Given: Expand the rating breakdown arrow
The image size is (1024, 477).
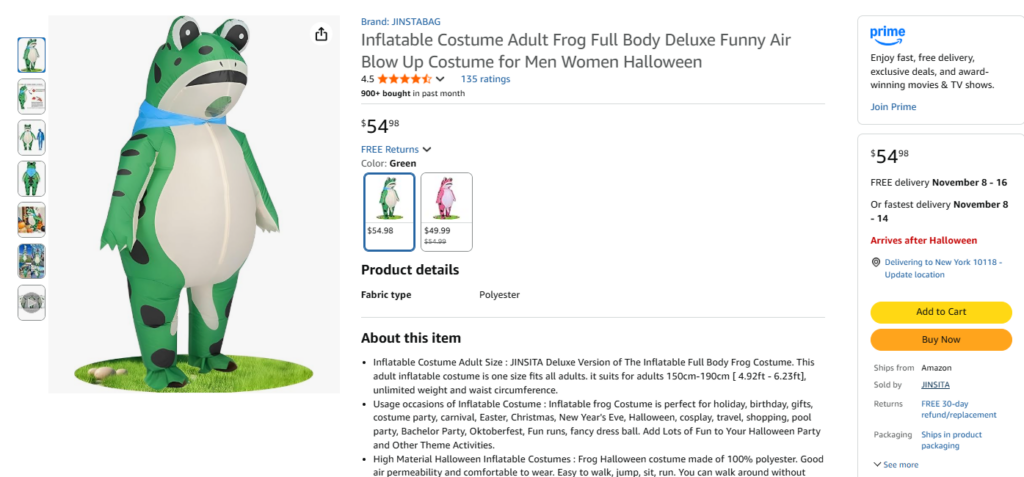Looking at the screenshot, I should (440, 79).
